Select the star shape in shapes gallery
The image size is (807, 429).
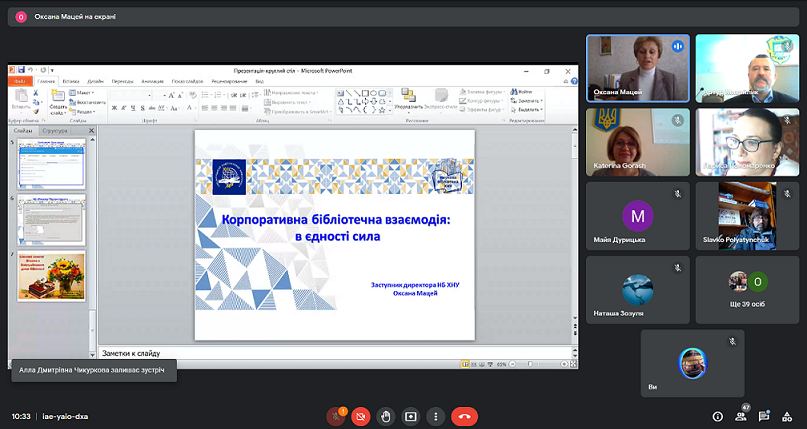coord(382,110)
